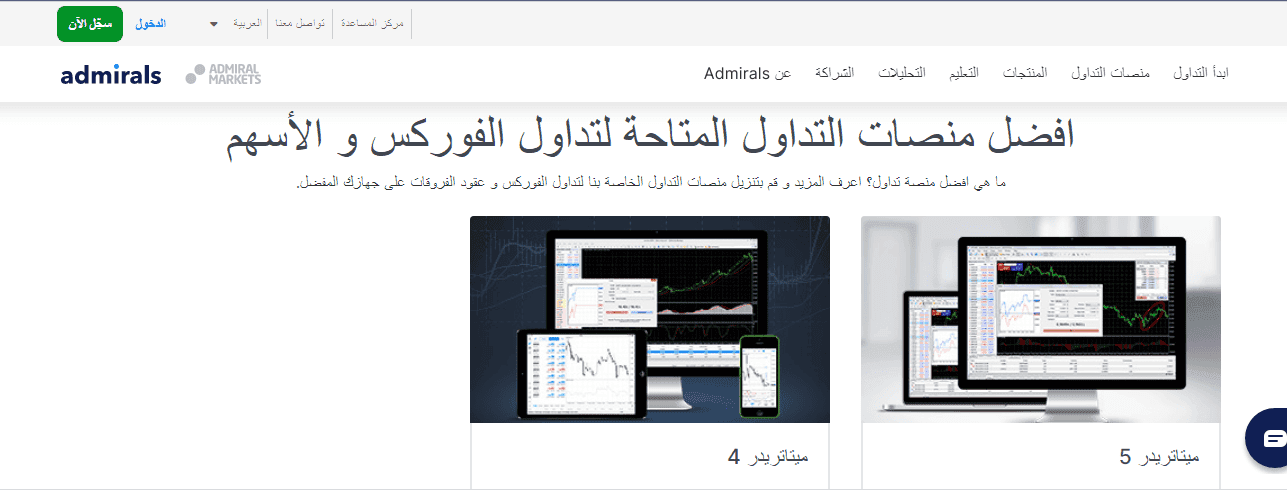
Task: Select the ميتاتريدر 4 card title
Action: [768, 458]
